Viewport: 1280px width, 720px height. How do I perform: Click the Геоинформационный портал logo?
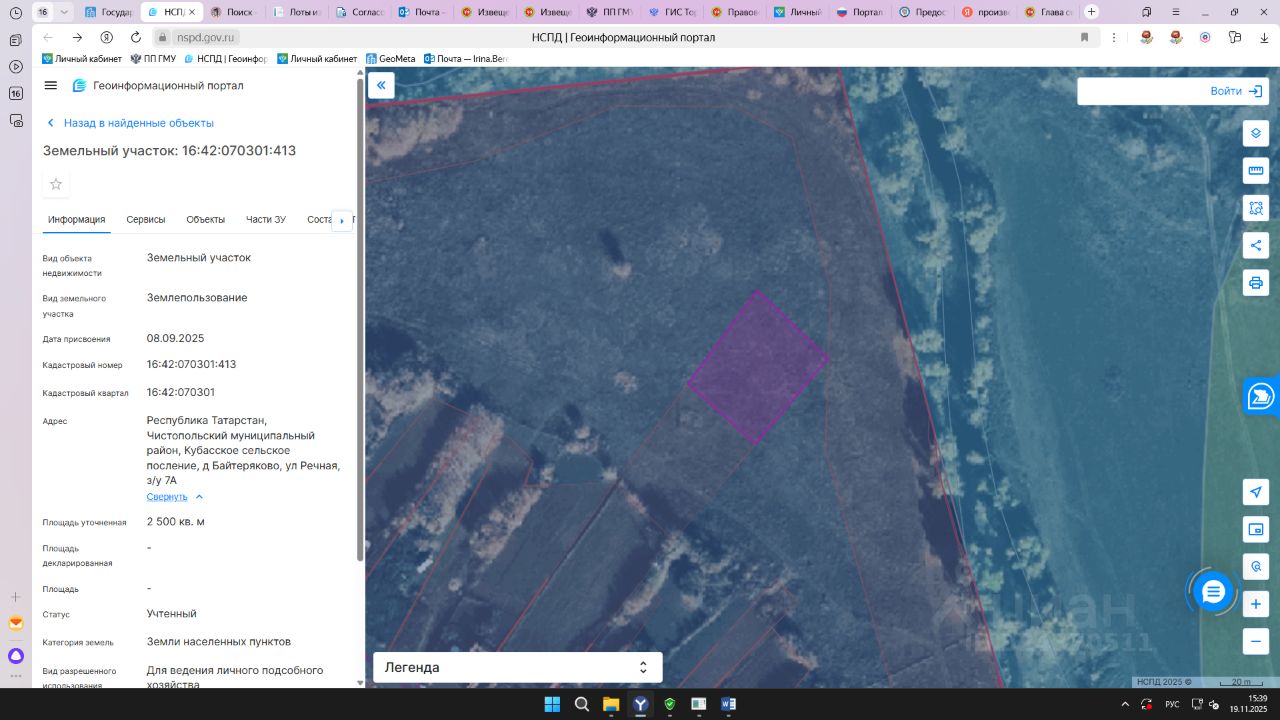click(x=158, y=86)
